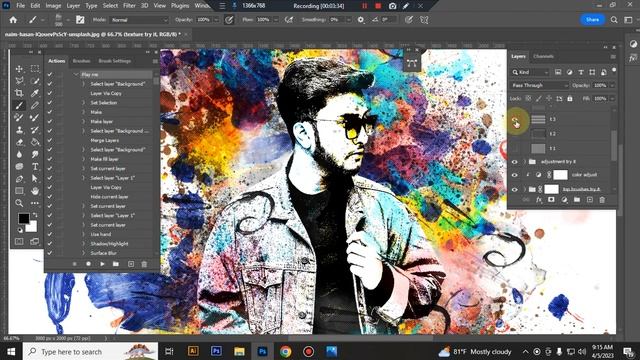Stop the screen recording red square
Image resolution: width=640 pixels, height=360 pixels.
point(378,6)
